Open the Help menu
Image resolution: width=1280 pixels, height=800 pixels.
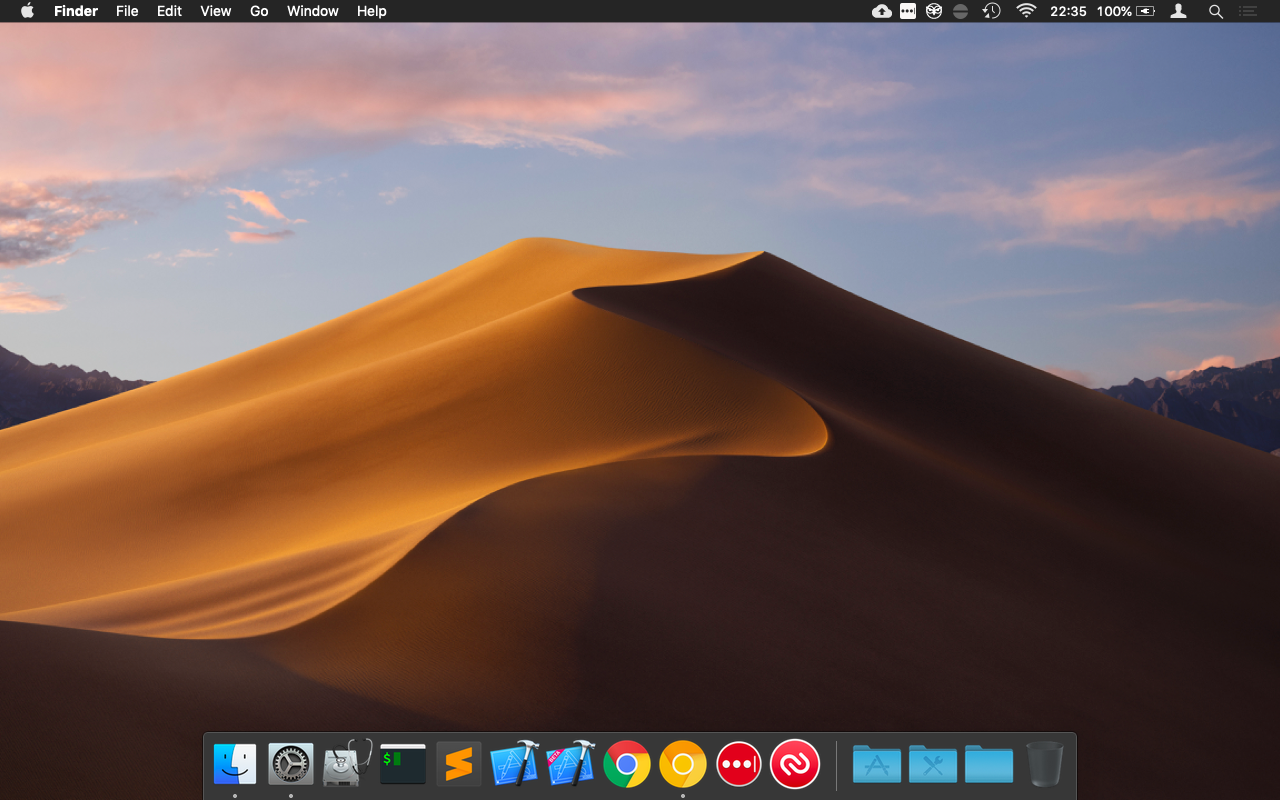pos(372,11)
